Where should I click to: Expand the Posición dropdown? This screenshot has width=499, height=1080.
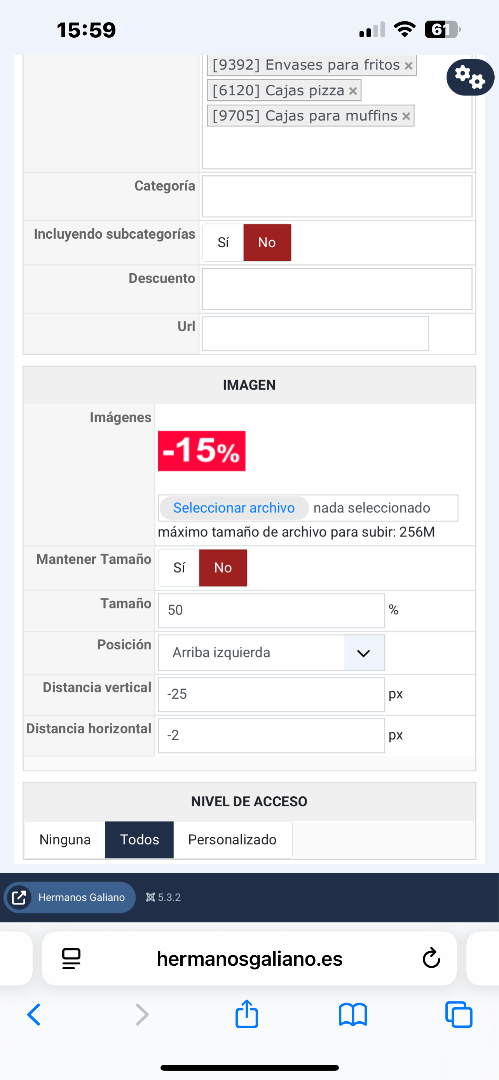pos(271,652)
